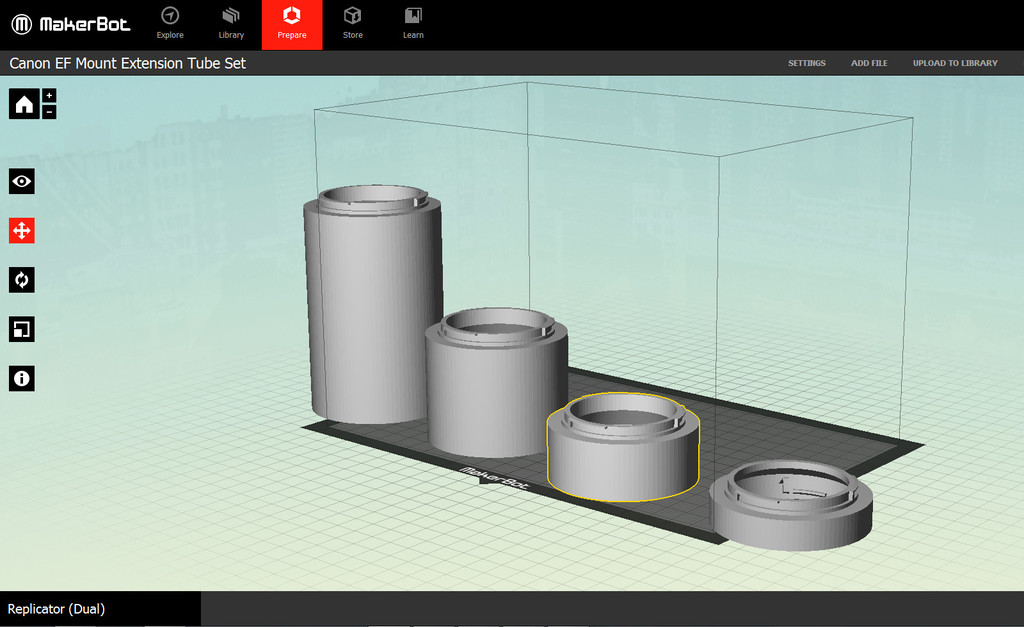This screenshot has height=627, width=1024.
Task: Zoom in with the plus button
Action: [x=50, y=96]
